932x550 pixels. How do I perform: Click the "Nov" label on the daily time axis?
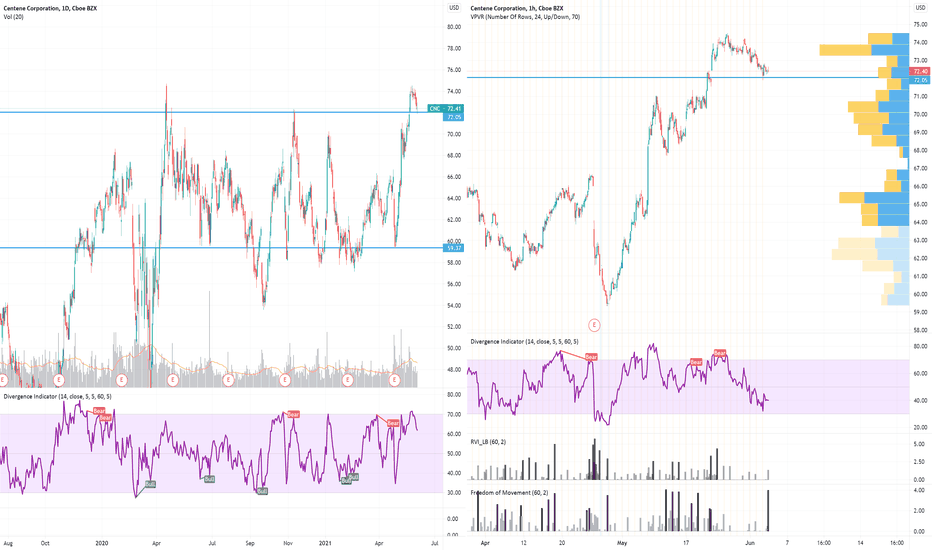[288, 543]
